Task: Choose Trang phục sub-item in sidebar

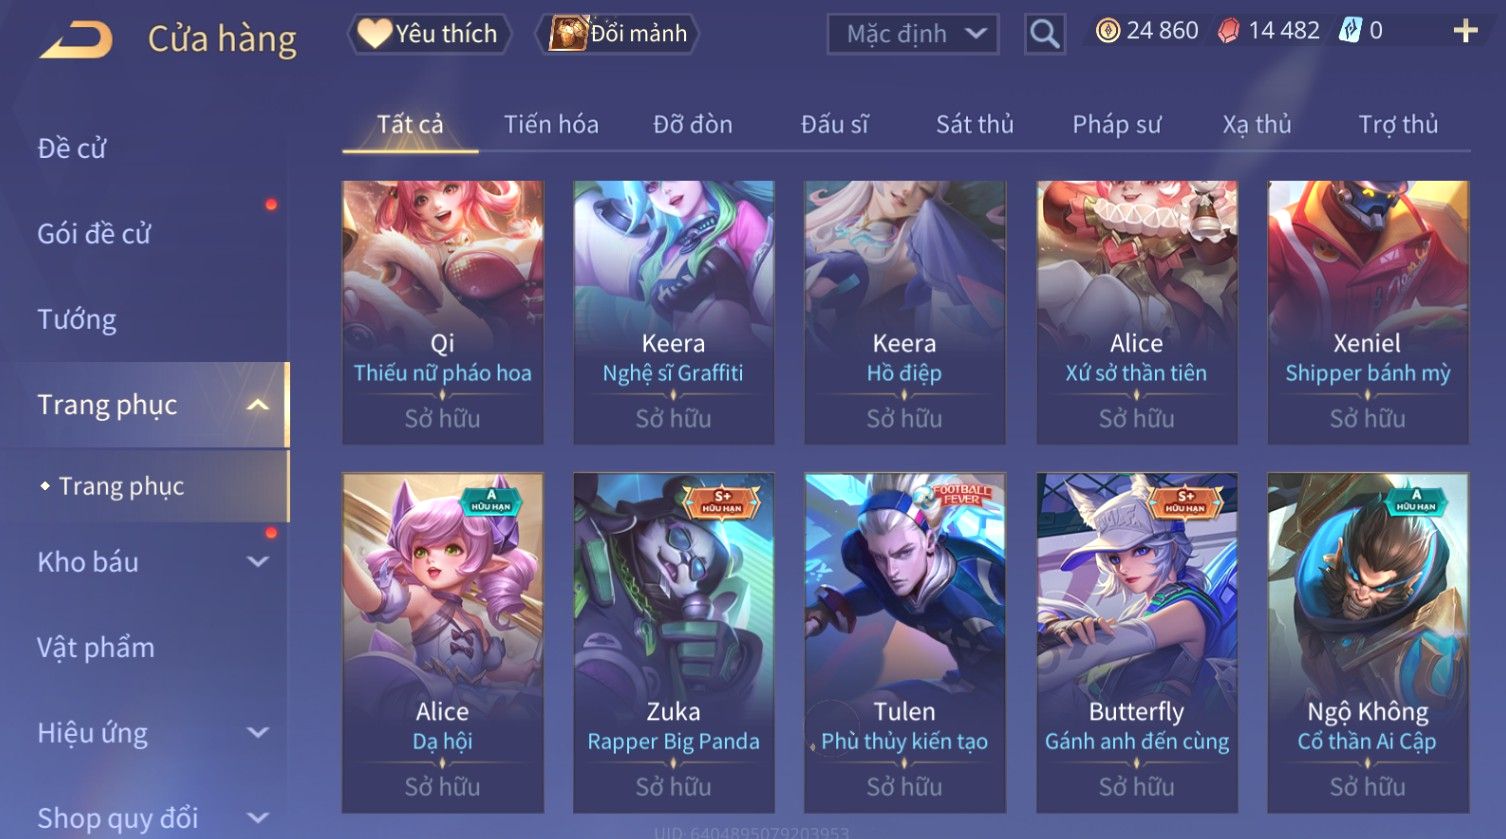Action: [x=121, y=486]
